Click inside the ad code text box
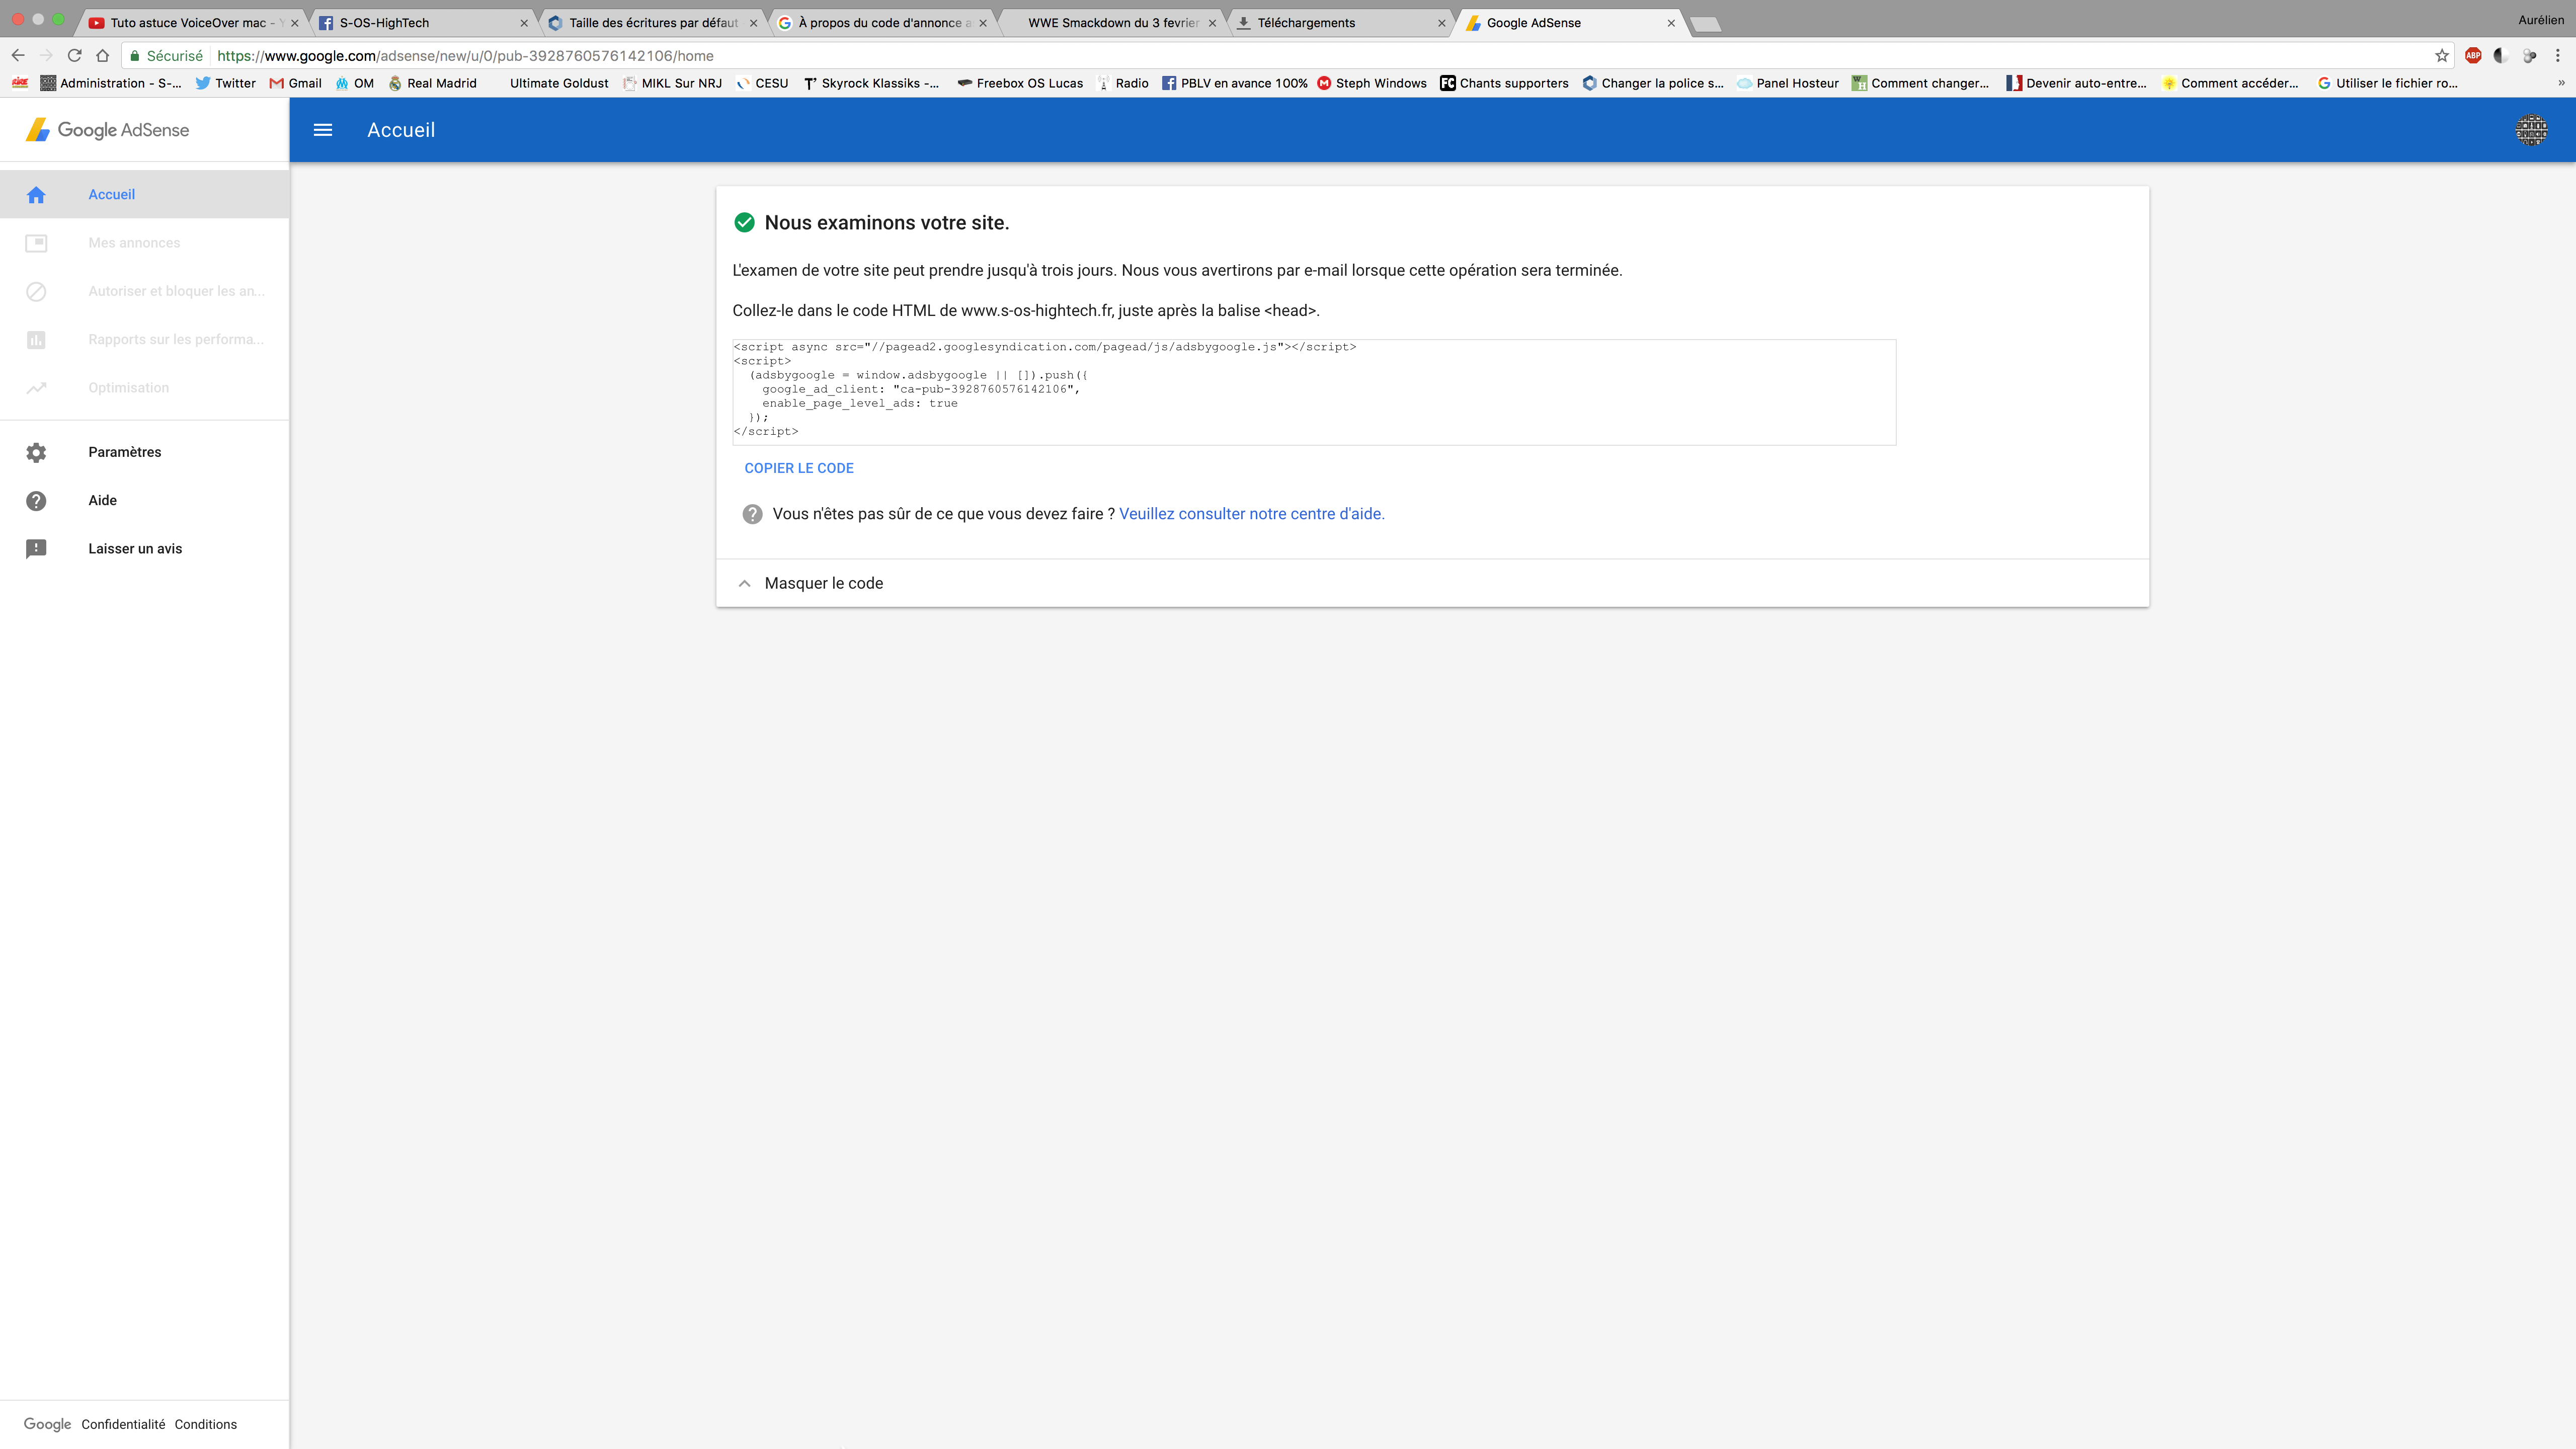Viewport: 2576px width, 1449px height. point(1313,392)
